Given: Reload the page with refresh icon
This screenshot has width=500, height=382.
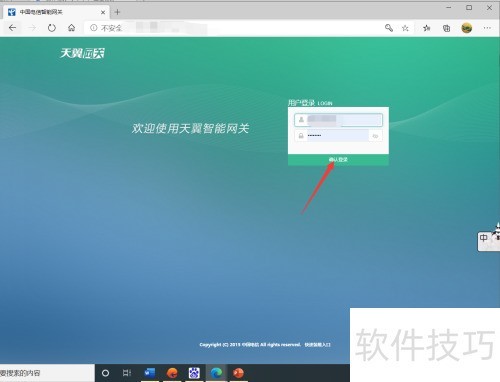Looking at the screenshot, I should (52, 28).
